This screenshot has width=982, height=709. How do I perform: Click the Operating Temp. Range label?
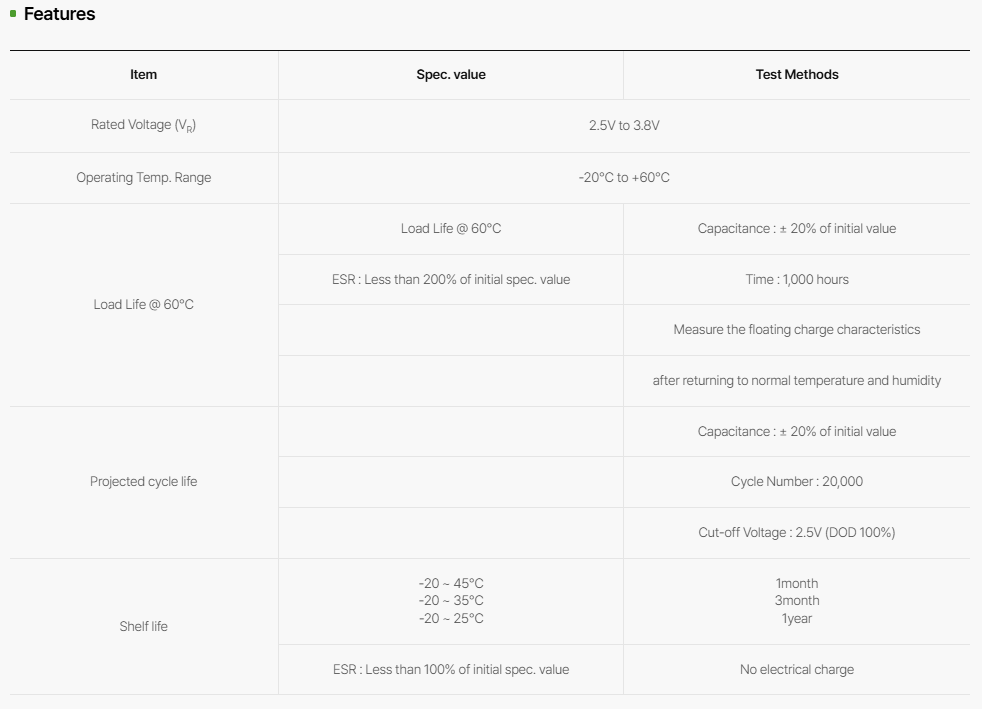[143, 177]
